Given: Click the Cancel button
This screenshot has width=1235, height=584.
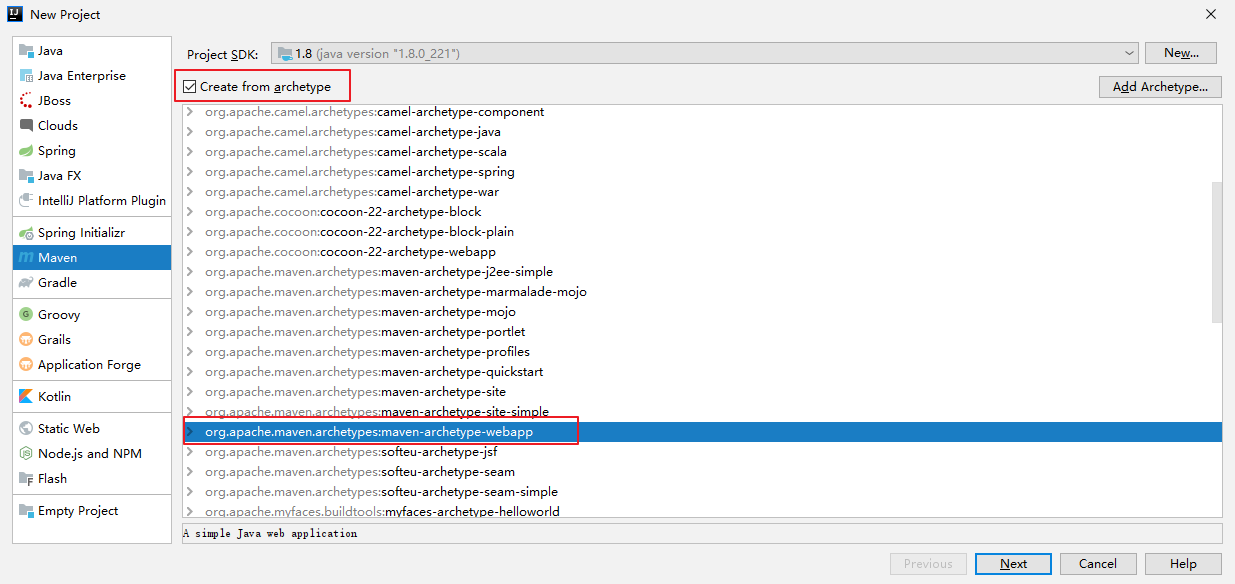Looking at the screenshot, I should click(1098, 564).
